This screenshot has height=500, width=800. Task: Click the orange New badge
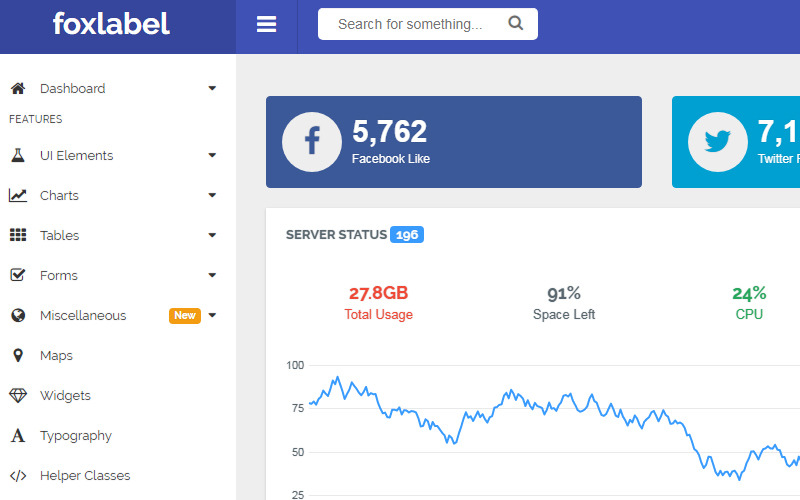(185, 315)
